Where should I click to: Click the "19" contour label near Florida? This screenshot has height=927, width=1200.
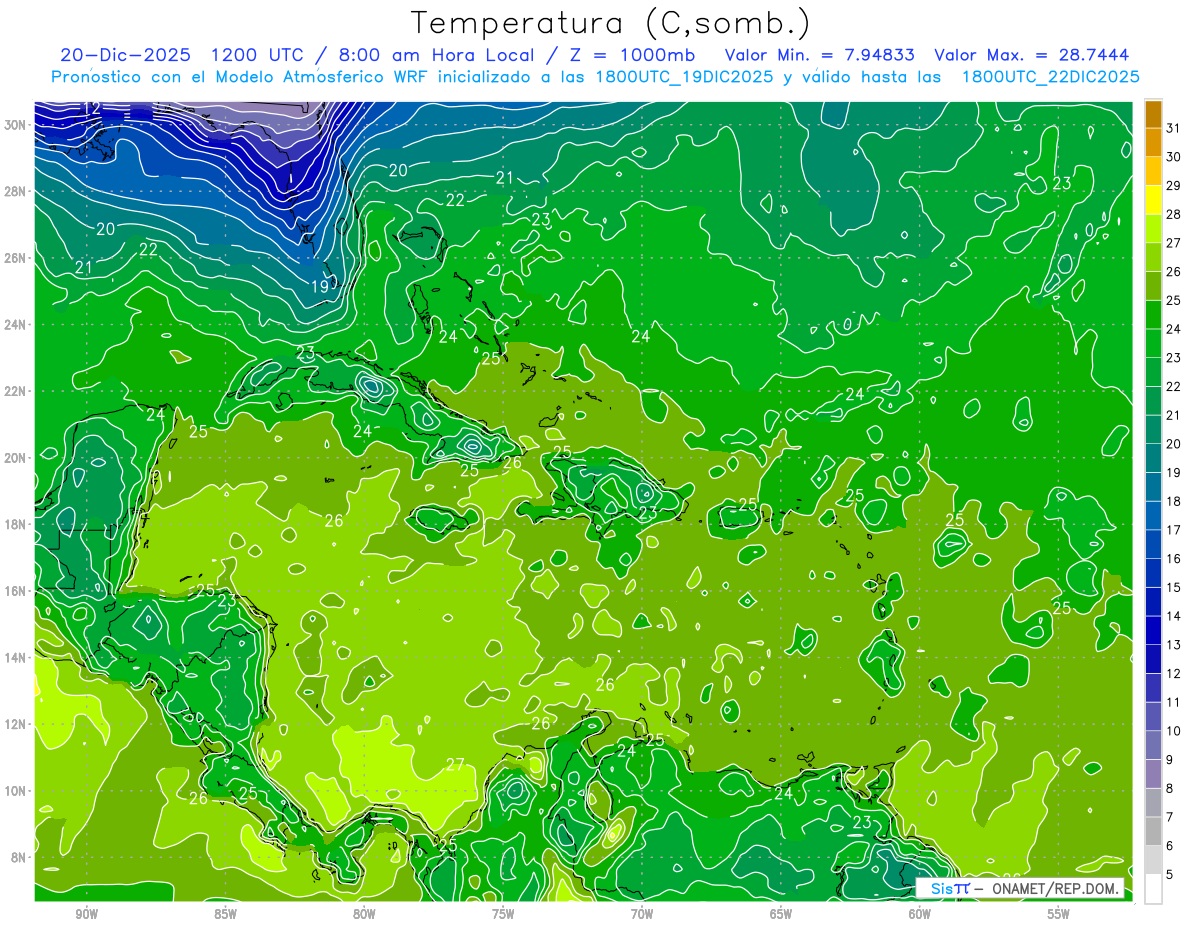click(x=319, y=287)
